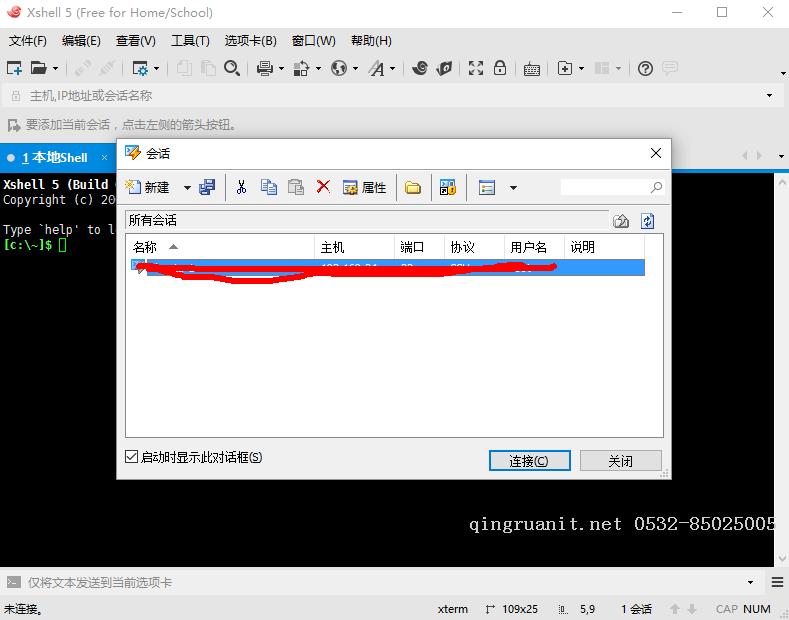Click the Print icon in main toolbar
Viewport: 789px width, 620px height.
coord(265,68)
